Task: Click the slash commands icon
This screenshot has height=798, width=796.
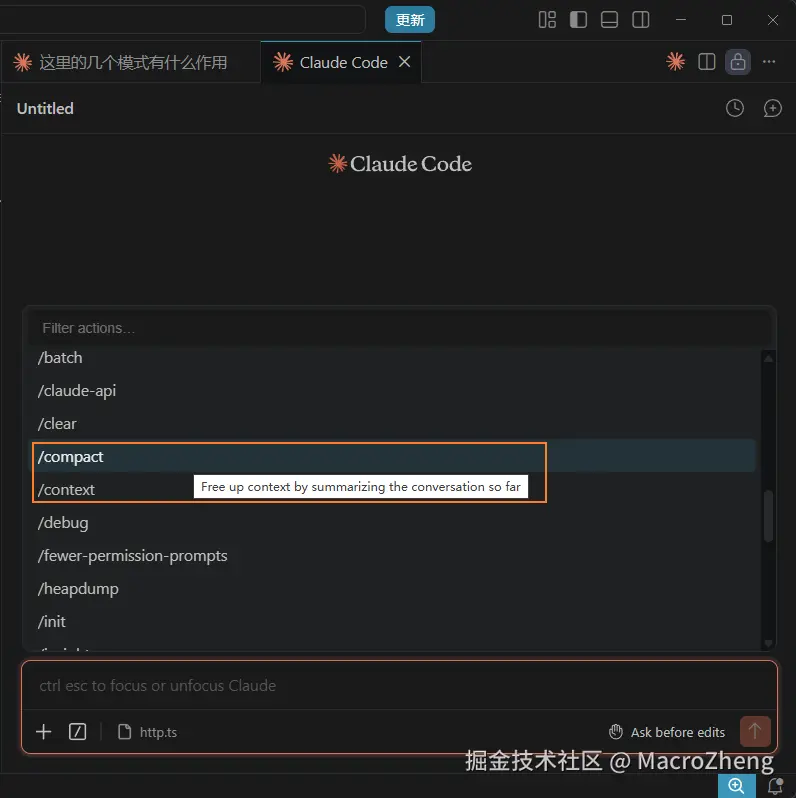Action: [x=77, y=732]
